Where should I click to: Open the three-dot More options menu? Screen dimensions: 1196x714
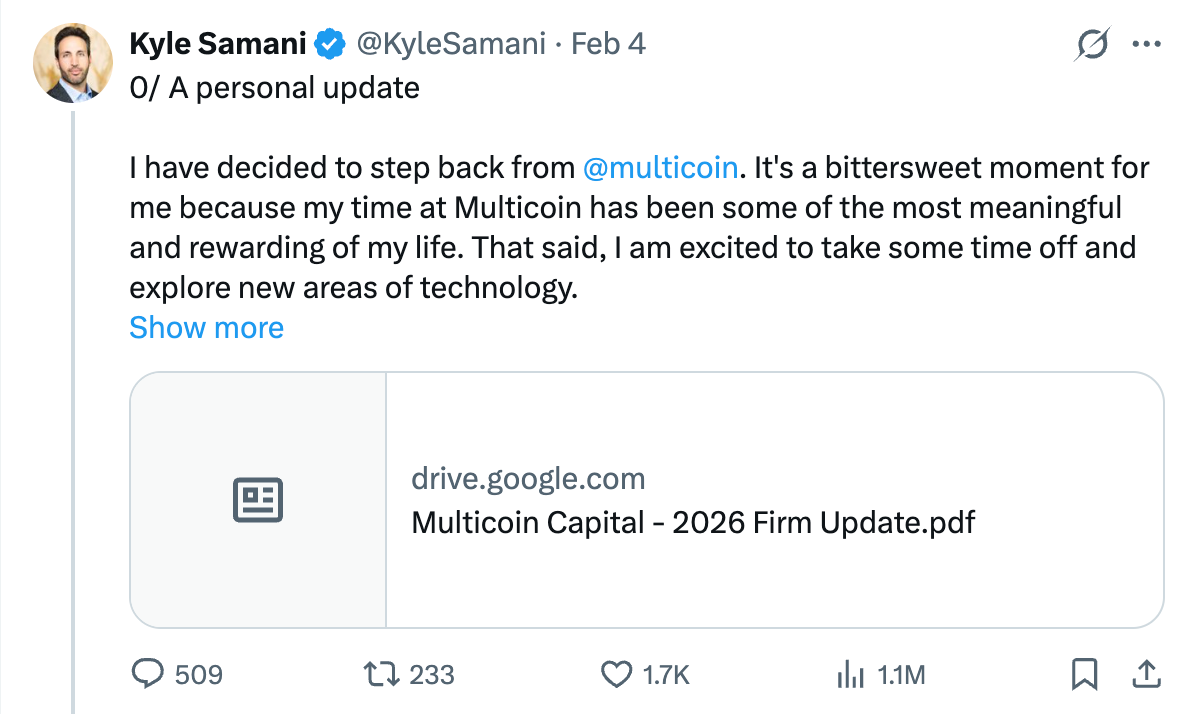click(x=1146, y=45)
